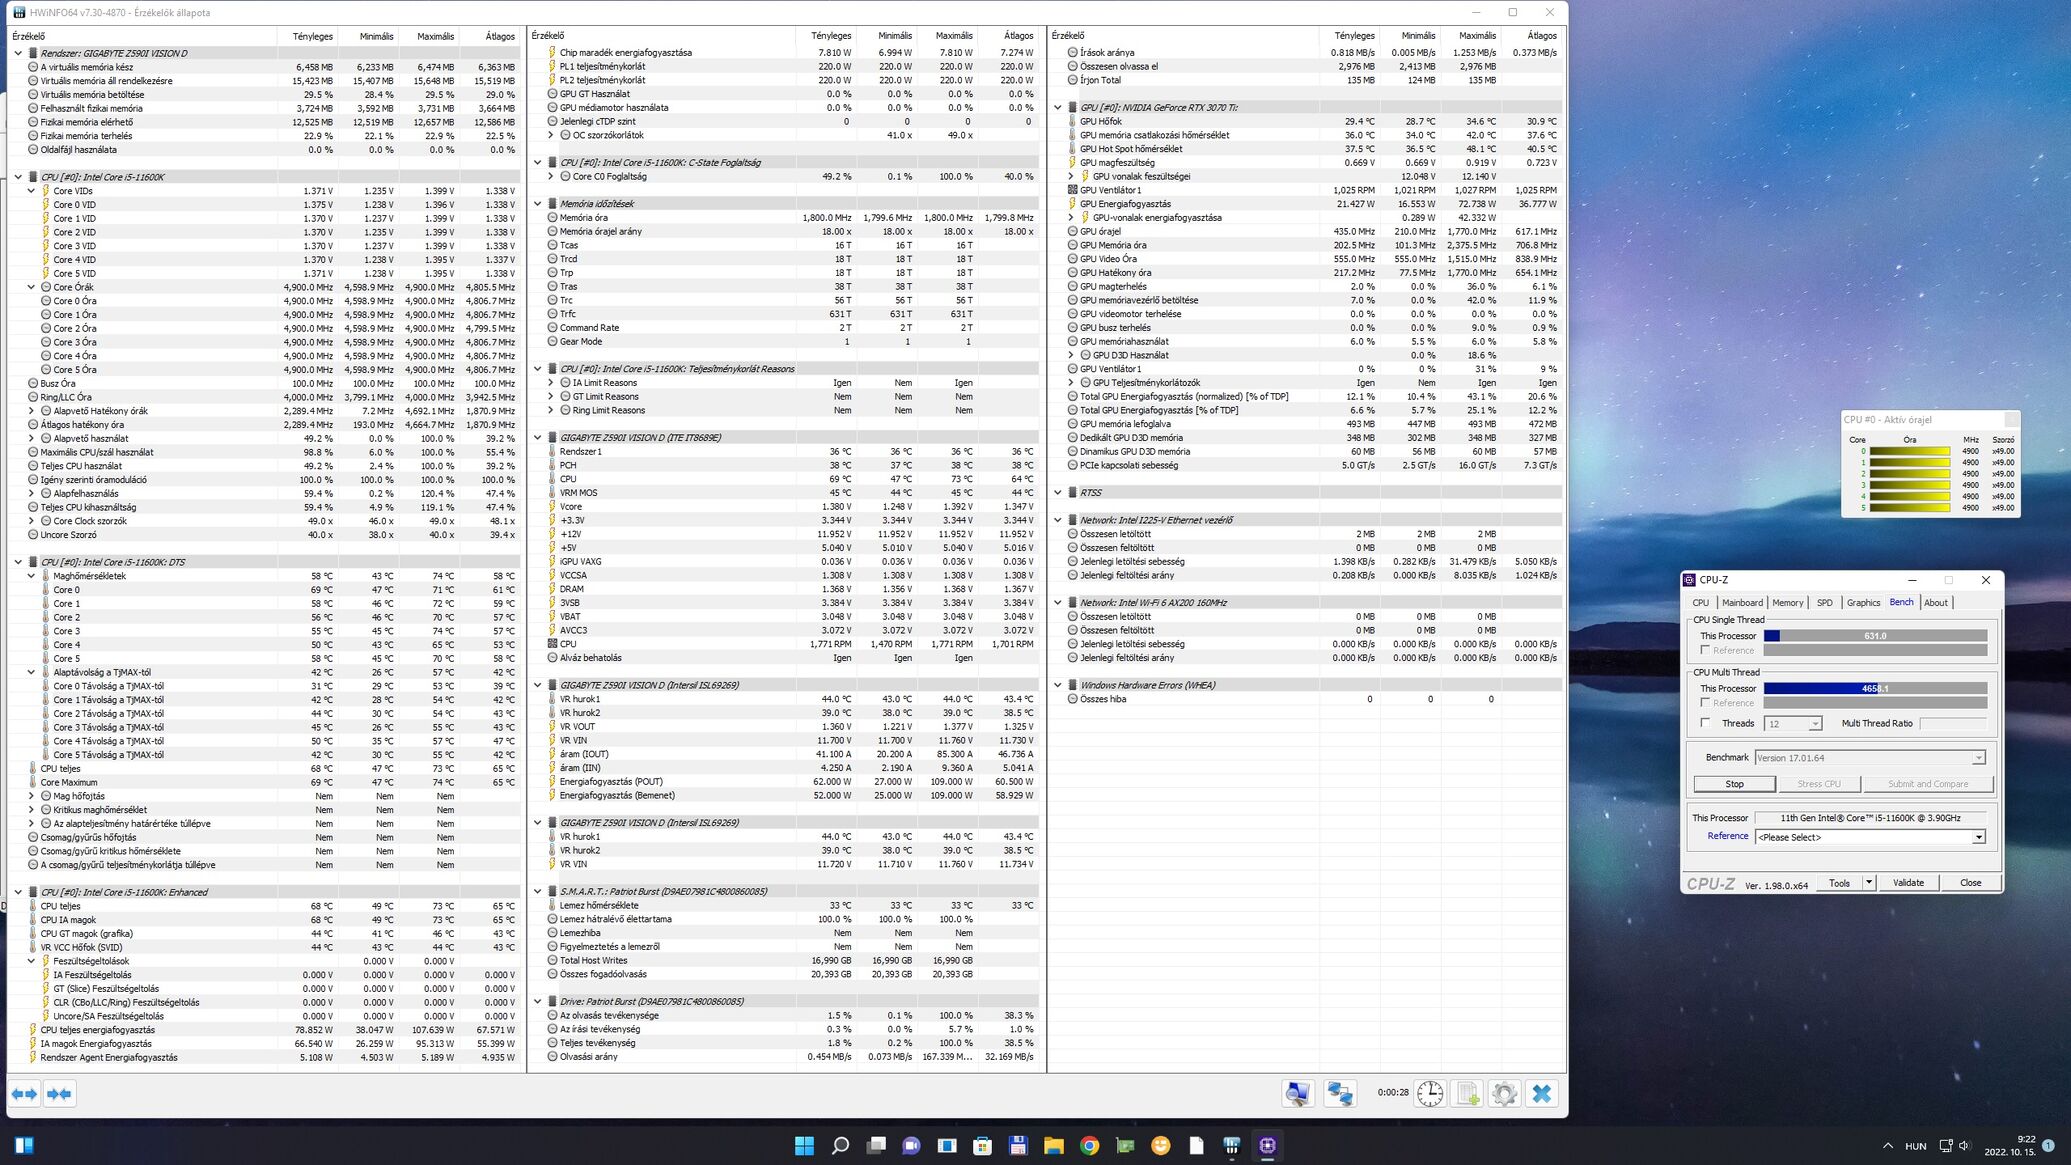Switch to the Graphics tab in CPU-Z
This screenshot has width=2071, height=1165.
pos(1863,603)
